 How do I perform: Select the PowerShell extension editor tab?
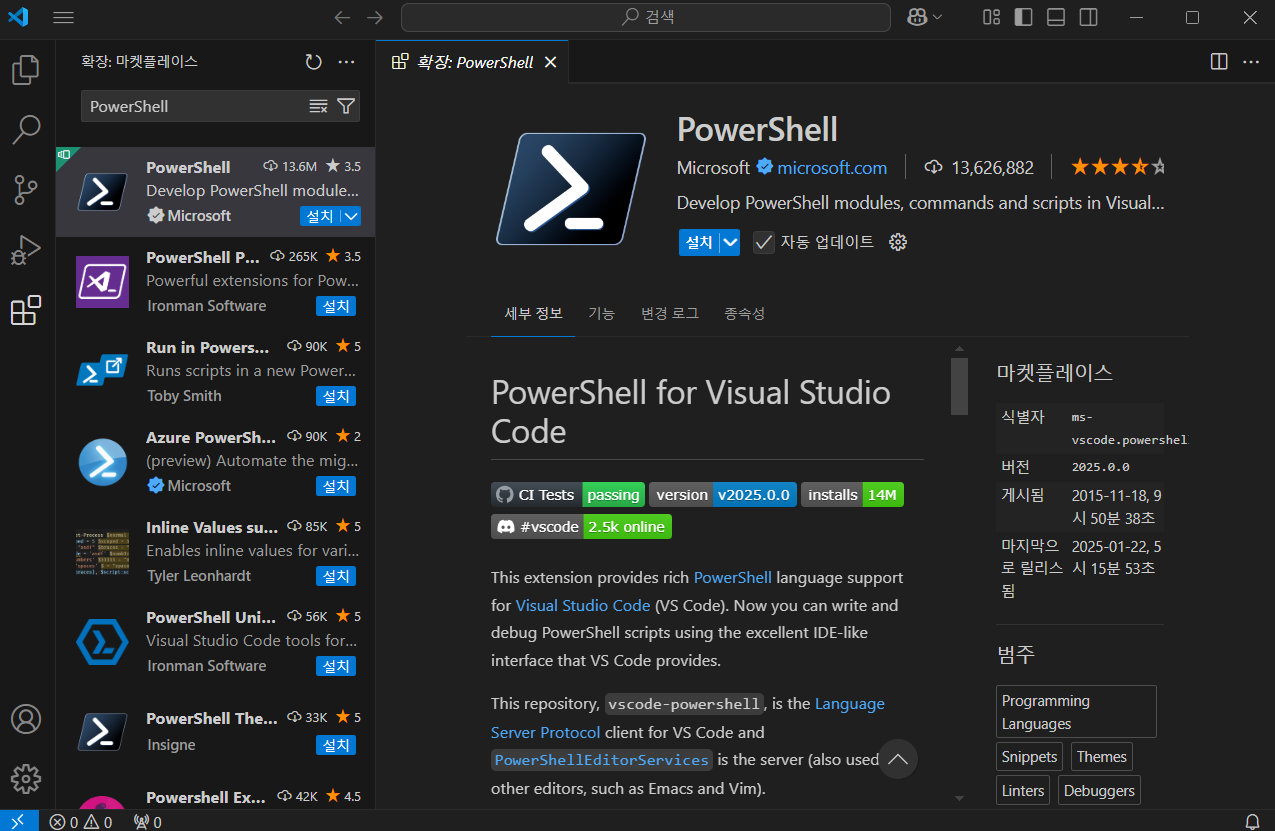click(x=472, y=62)
